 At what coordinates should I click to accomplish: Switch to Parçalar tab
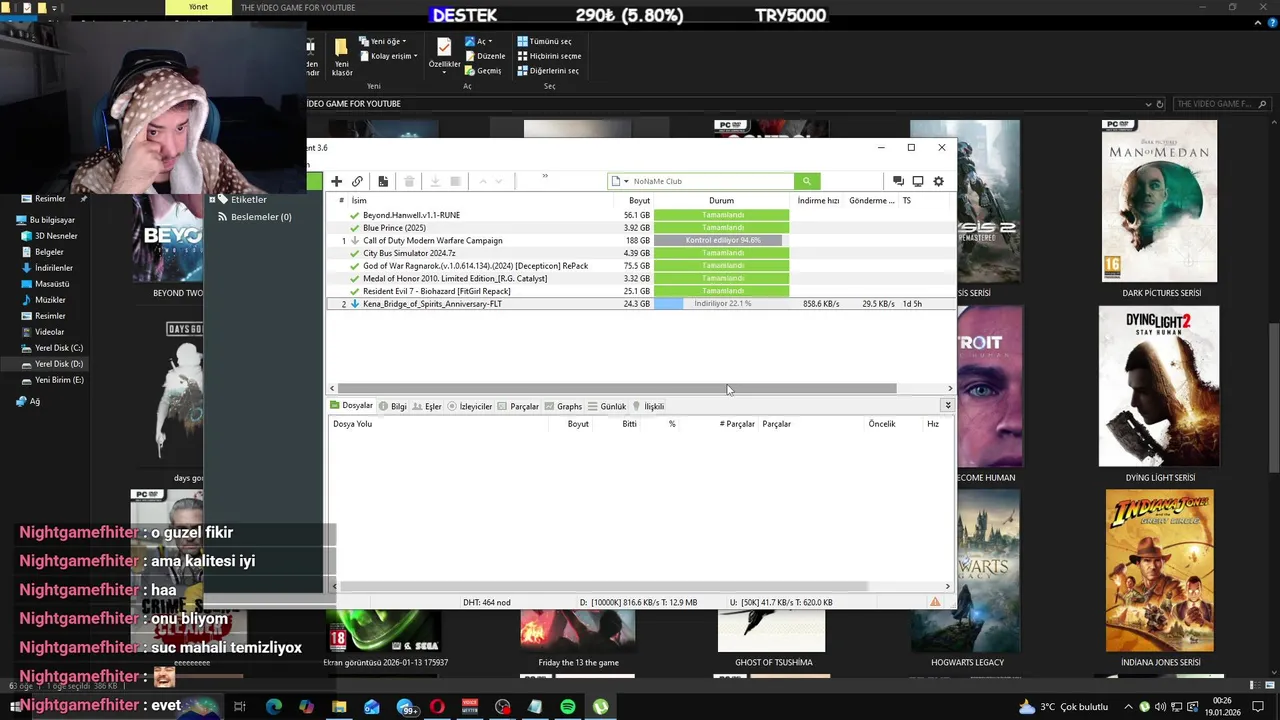[518, 406]
